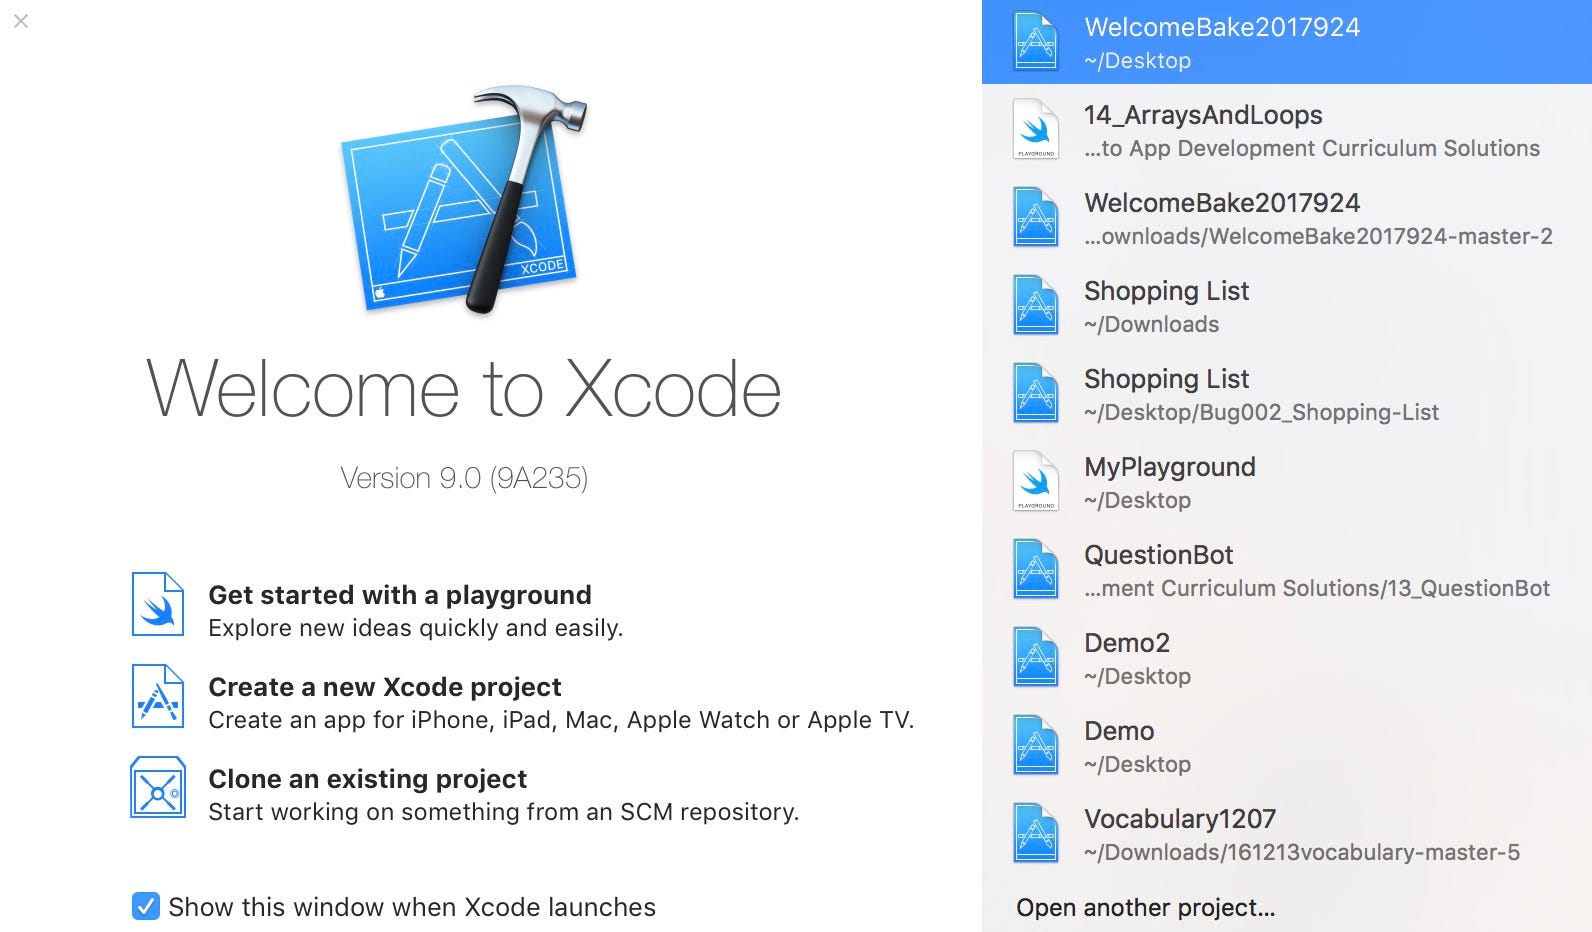Open another project from the recents list
Screen dimensions: 1592x932
pyautogui.click(x=1146, y=907)
